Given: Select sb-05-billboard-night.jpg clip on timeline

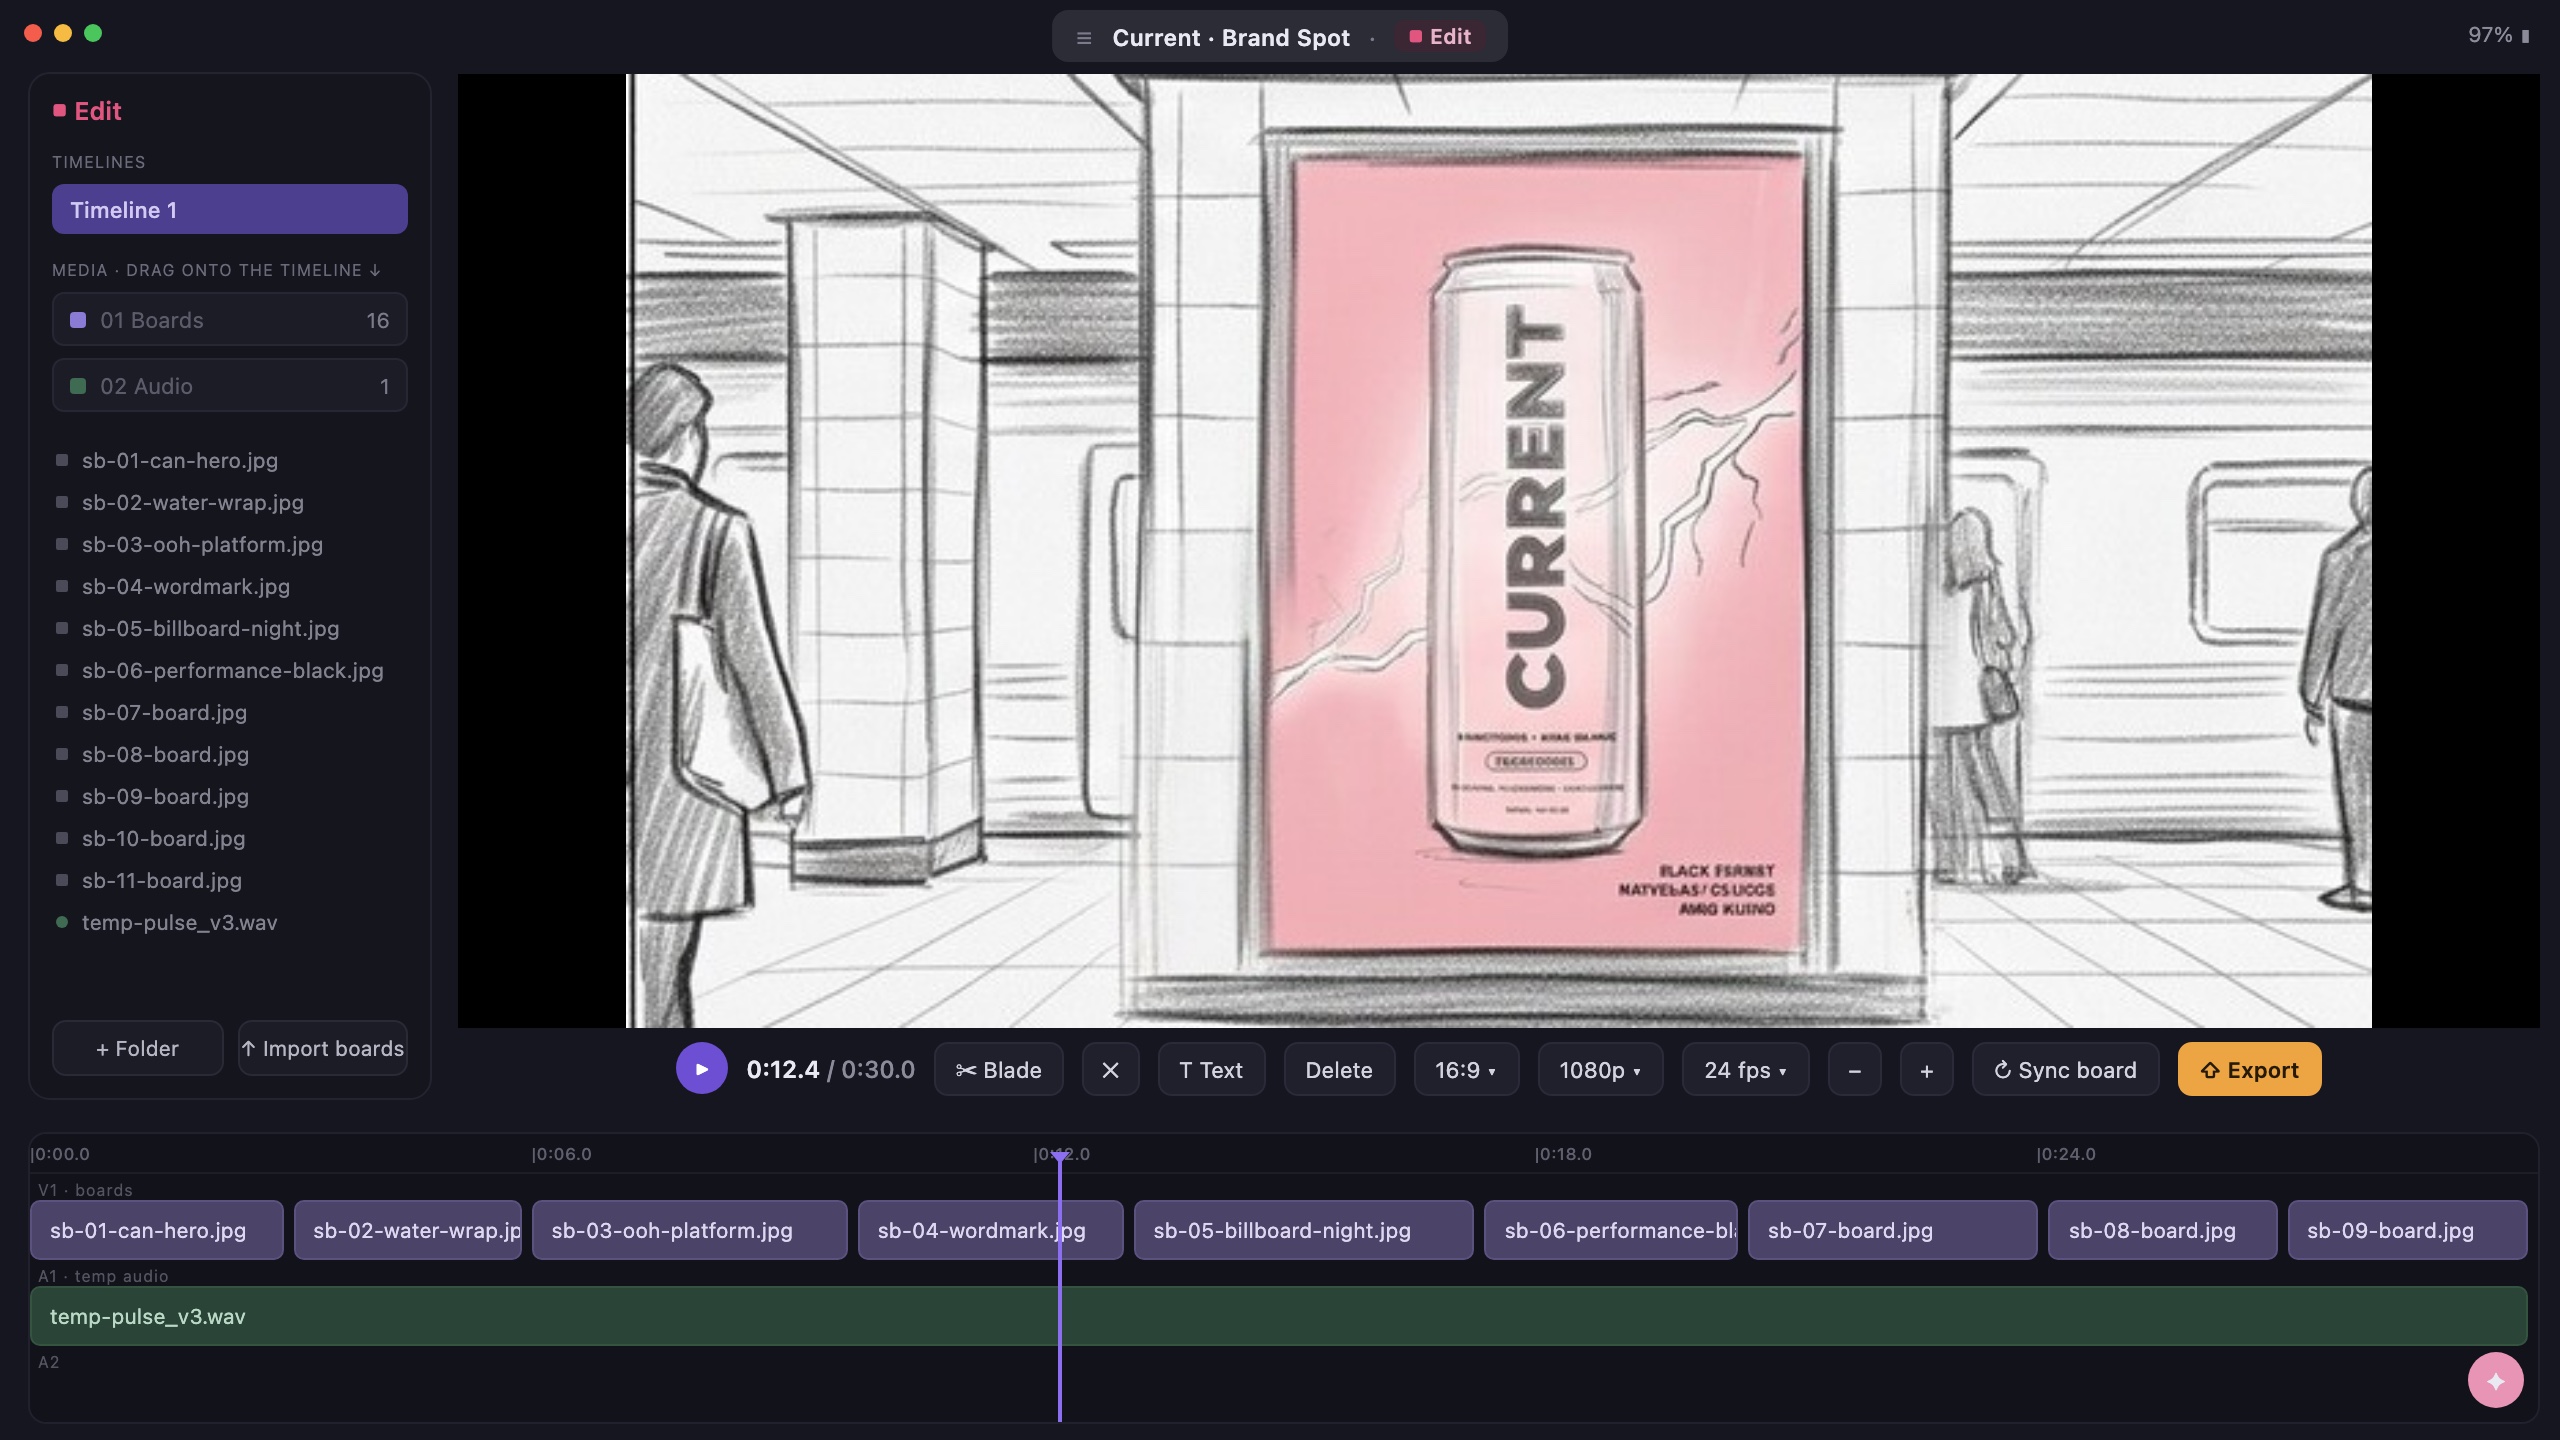Looking at the screenshot, I should 1304,1230.
